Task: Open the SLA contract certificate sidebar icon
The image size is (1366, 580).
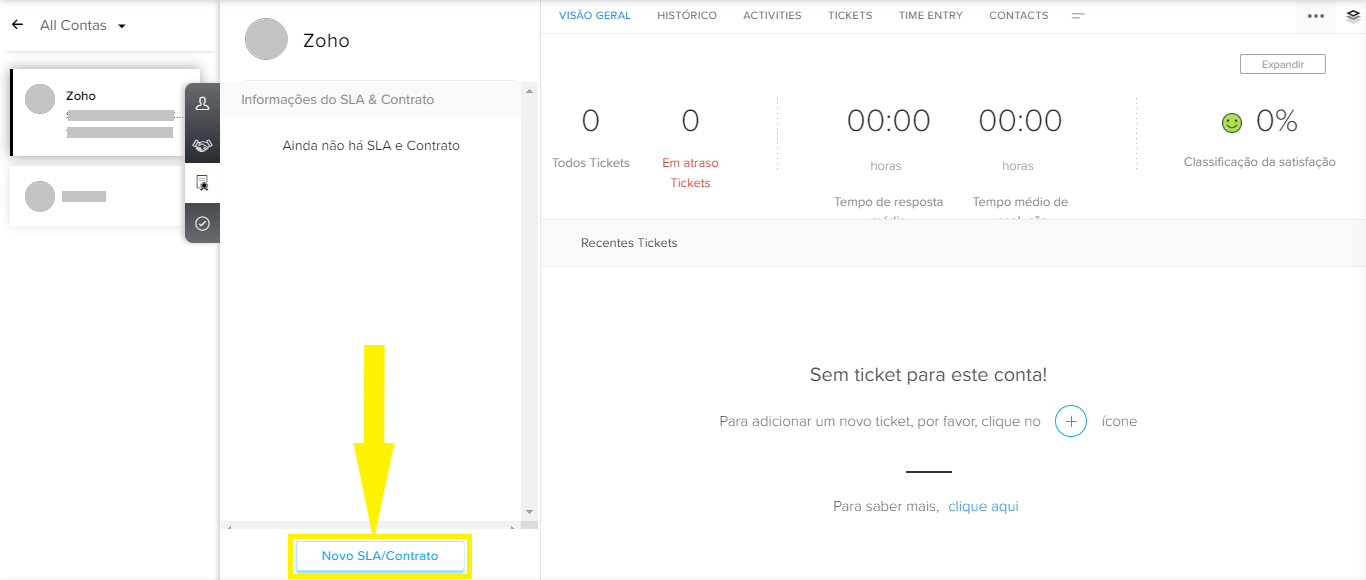Action: click(x=202, y=183)
